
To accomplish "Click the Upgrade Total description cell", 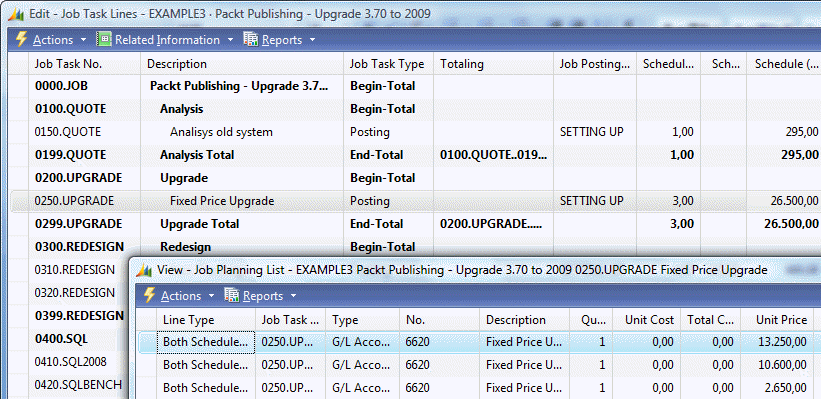I will coord(199,224).
